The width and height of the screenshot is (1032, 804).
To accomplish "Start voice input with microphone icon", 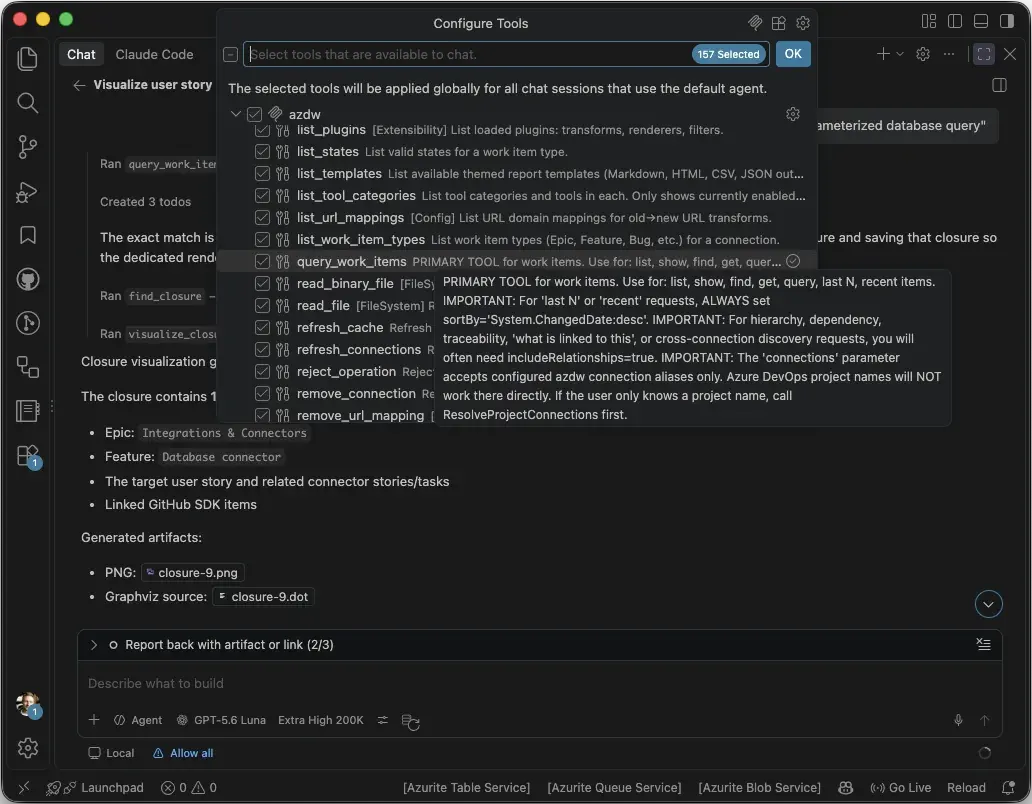I will pos(958,720).
